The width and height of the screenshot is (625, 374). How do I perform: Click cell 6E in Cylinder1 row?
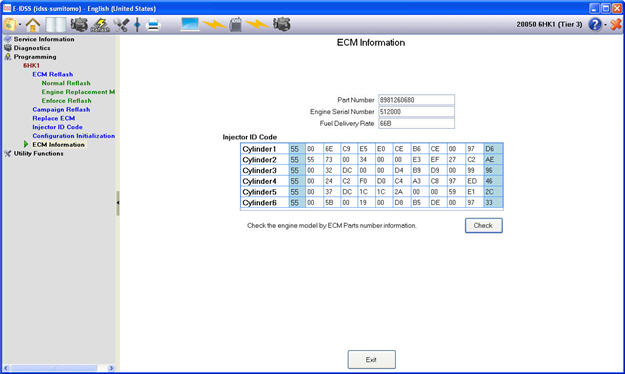coord(332,149)
